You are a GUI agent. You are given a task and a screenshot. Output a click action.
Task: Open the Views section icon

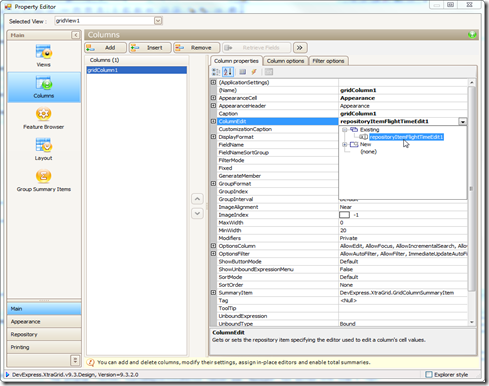coord(44,52)
